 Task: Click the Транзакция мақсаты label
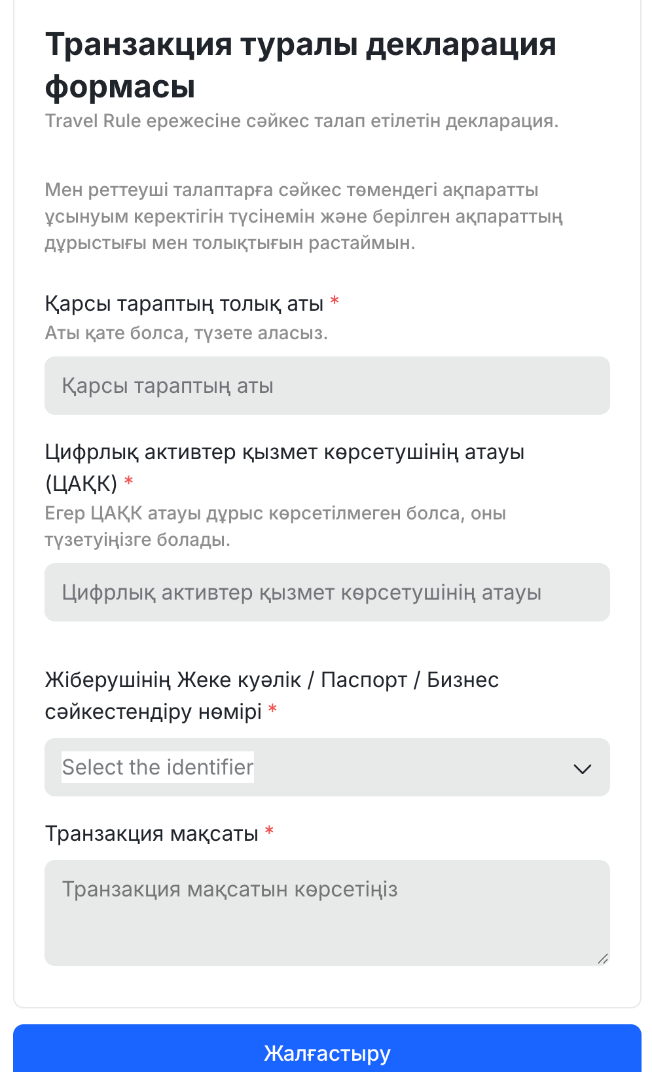coord(152,833)
